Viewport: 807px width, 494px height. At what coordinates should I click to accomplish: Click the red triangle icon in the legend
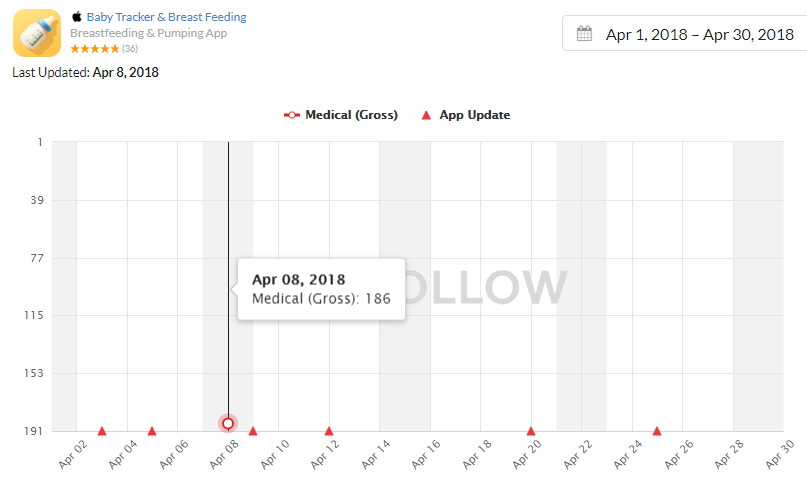[x=426, y=115]
